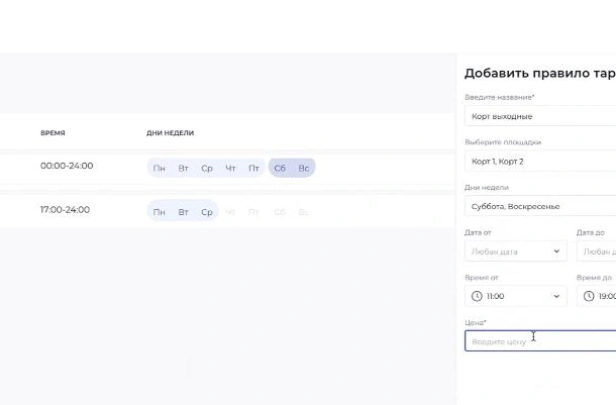
Task: Click the clock icon in Время до
Action: tap(588, 296)
